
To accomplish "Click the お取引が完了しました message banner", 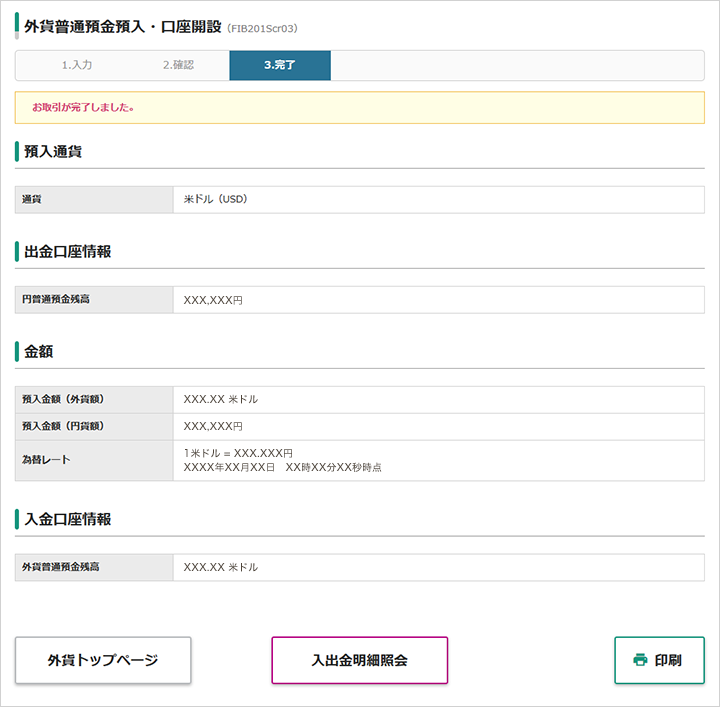I will (360, 107).
